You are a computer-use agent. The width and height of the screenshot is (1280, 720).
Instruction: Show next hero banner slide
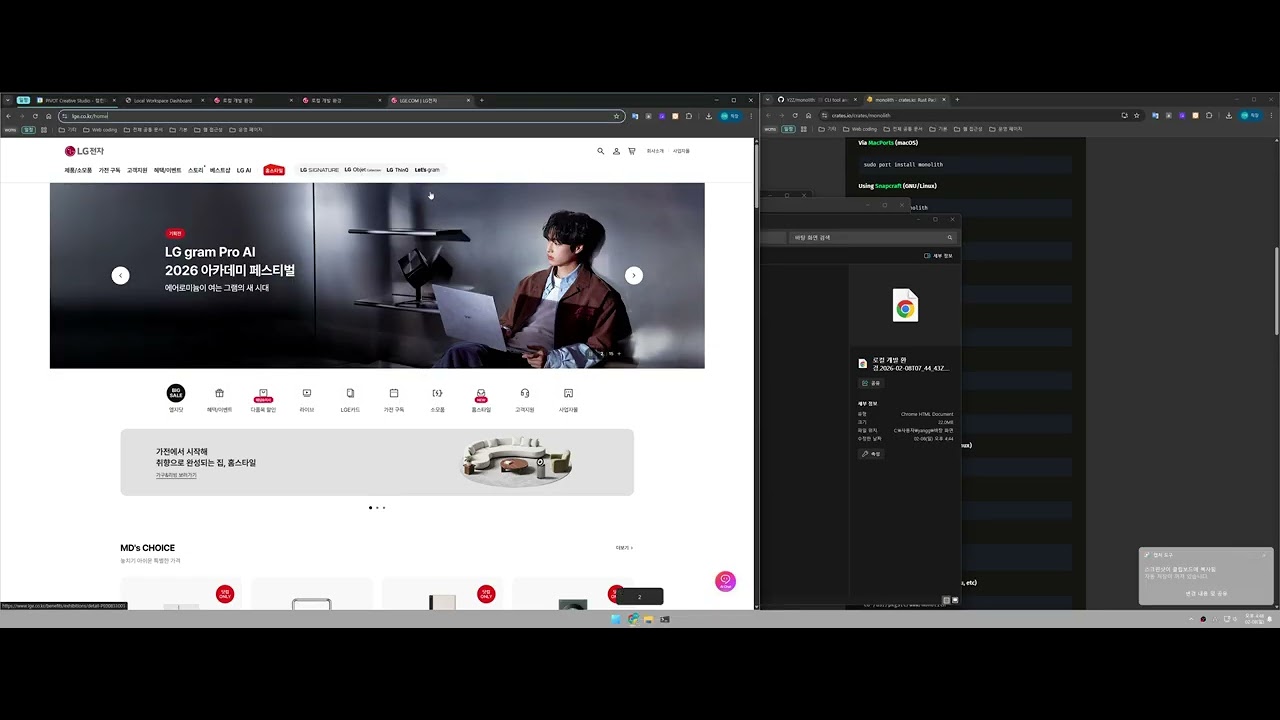(634, 275)
